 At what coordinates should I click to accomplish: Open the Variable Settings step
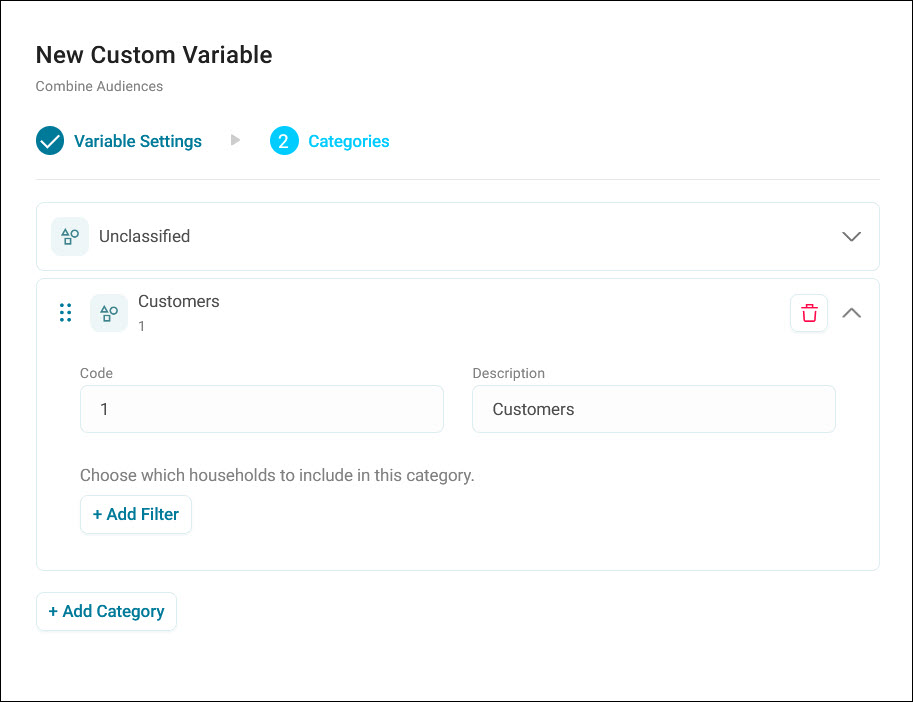pyautogui.click(x=137, y=141)
